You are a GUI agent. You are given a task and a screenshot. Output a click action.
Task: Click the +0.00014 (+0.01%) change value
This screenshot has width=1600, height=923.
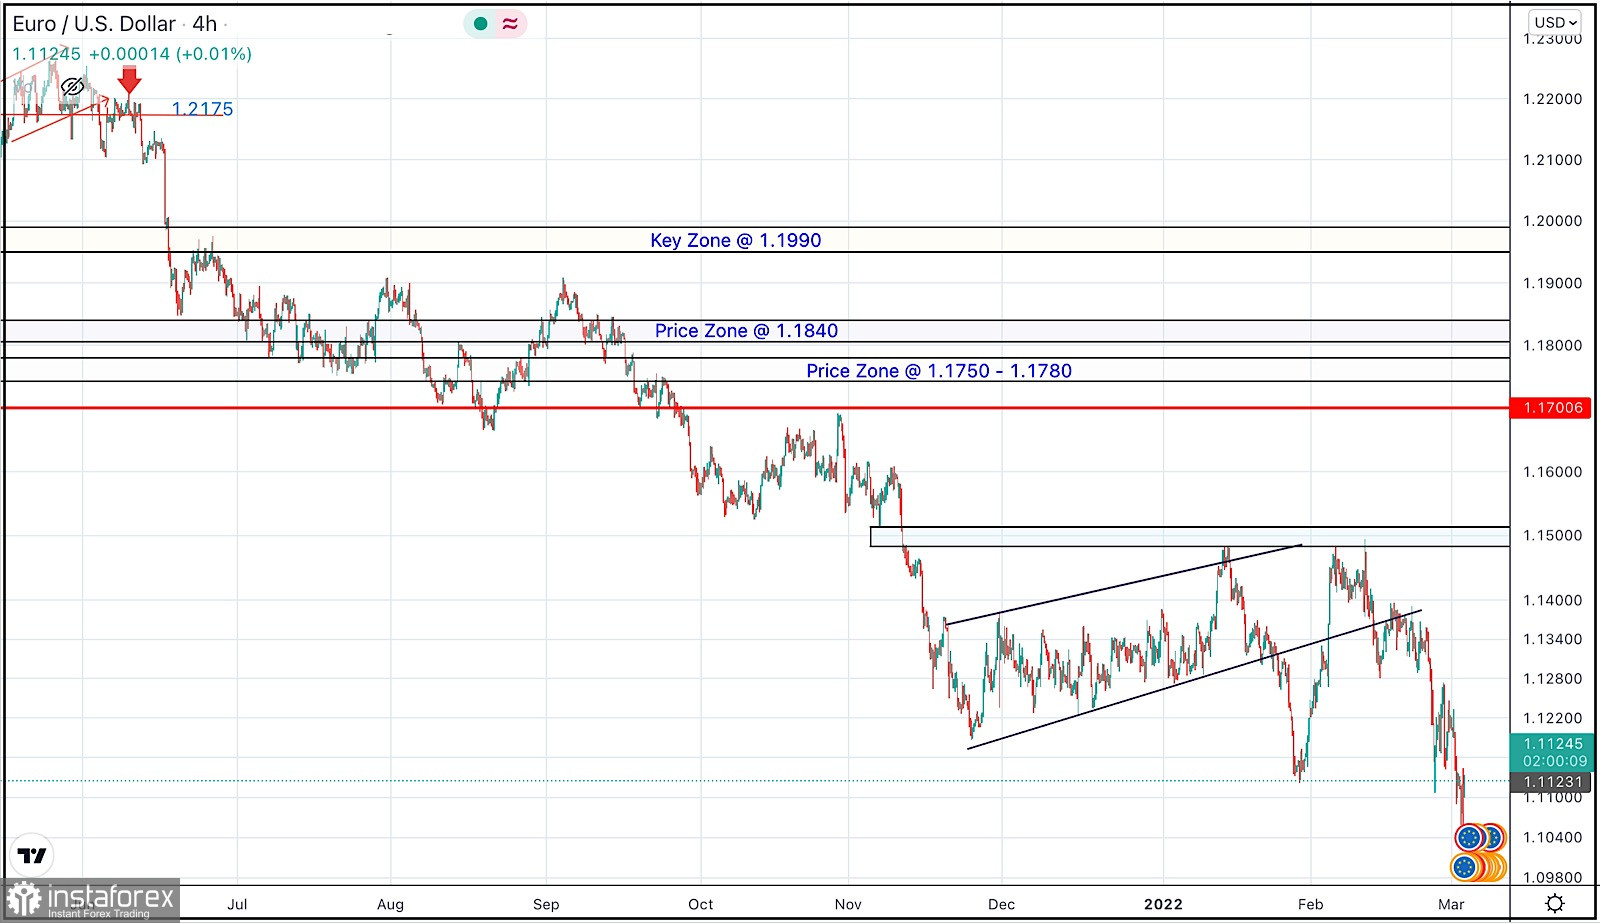(170, 54)
